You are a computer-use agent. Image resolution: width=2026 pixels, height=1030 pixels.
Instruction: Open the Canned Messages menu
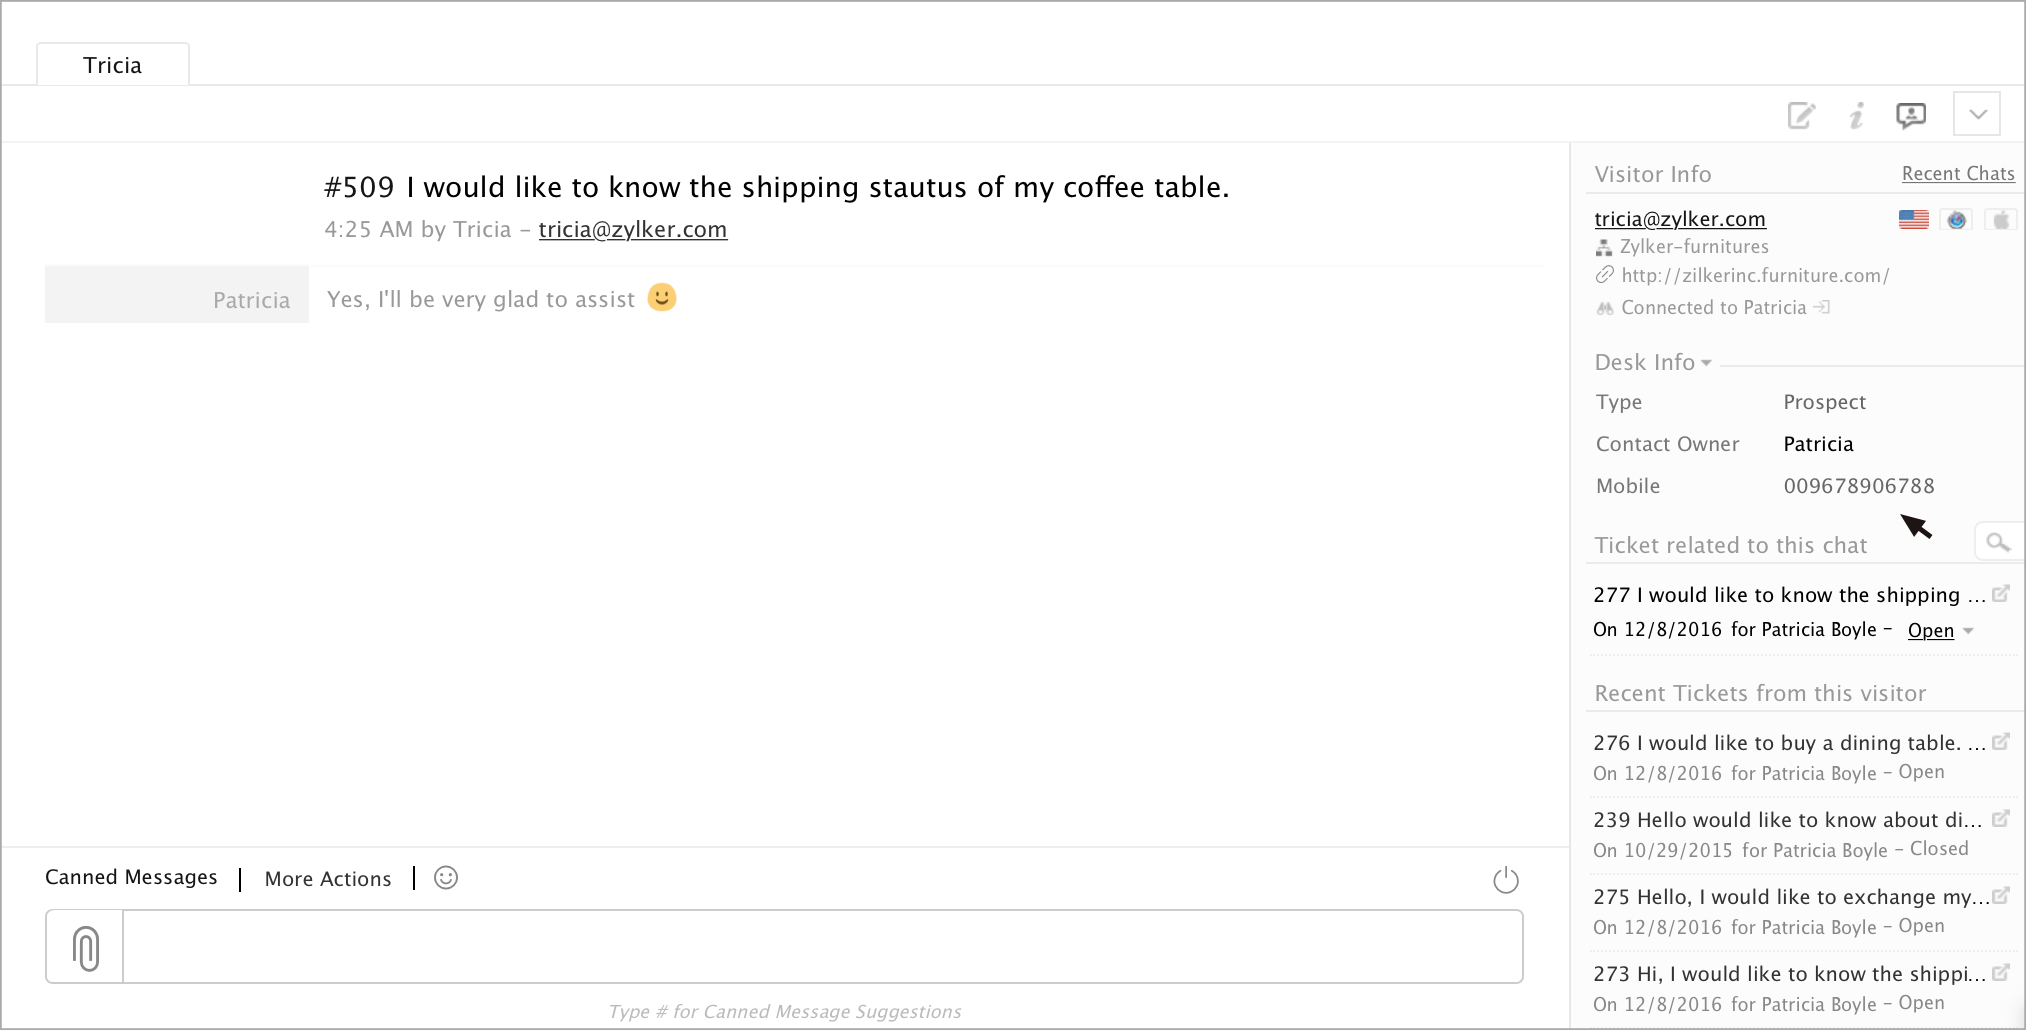click(x=131, y=877)
